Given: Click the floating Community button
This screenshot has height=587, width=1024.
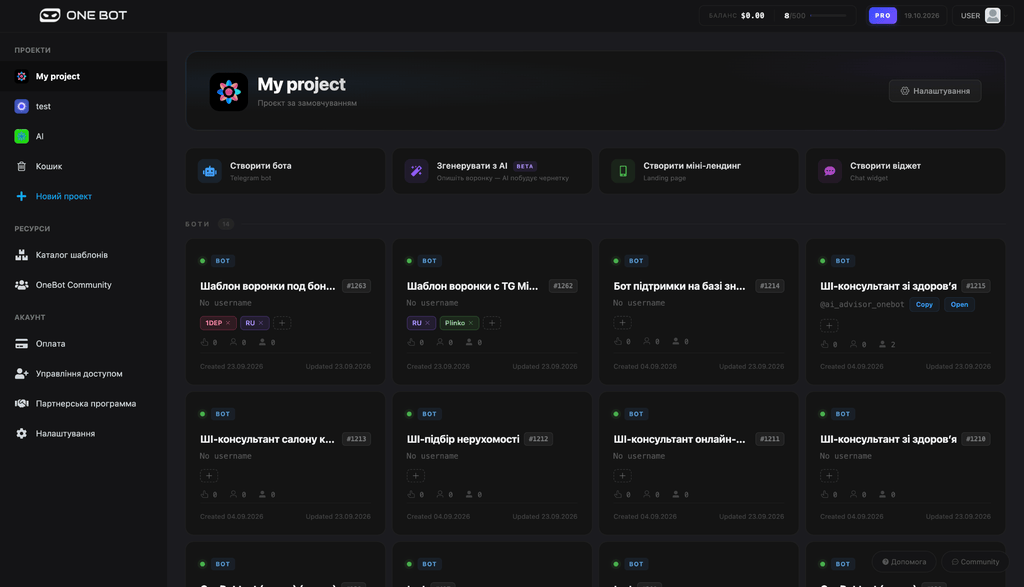Looking at the screenshot, I should pos(975,562).
